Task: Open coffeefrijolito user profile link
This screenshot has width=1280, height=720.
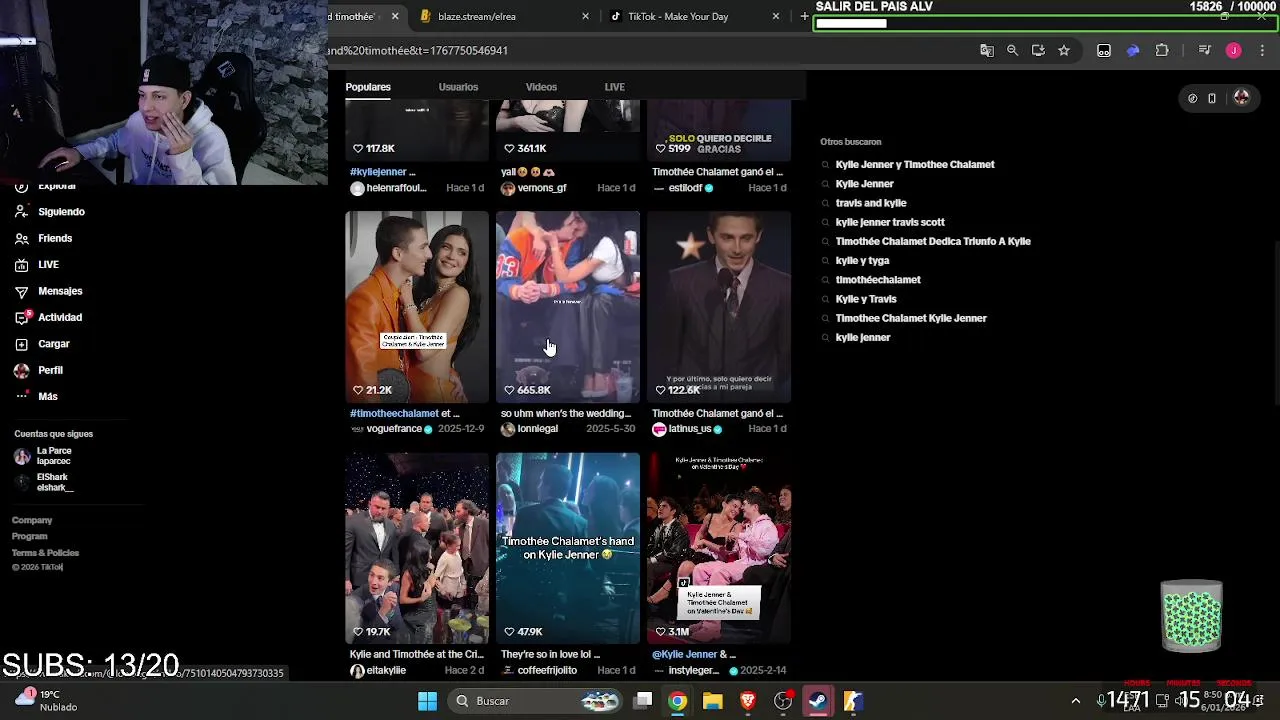Action: pos(547,670)
